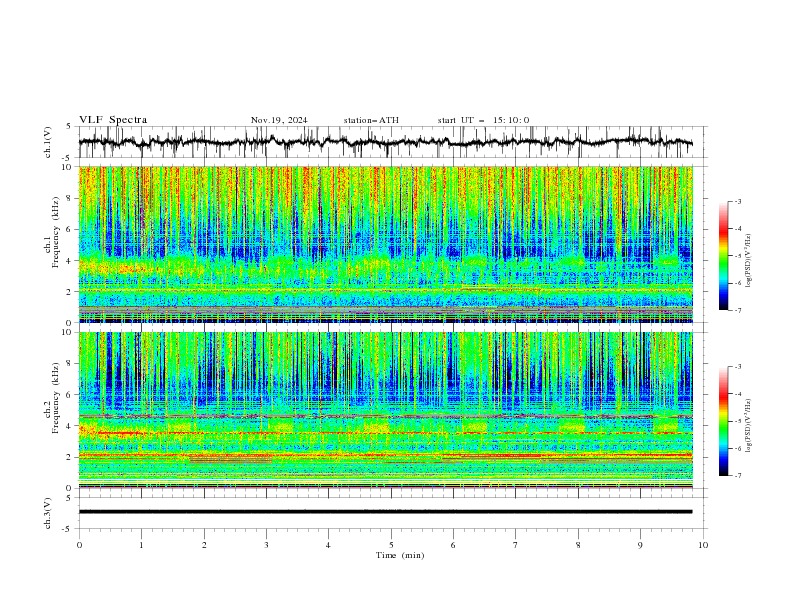Viewport: 792px width, 612px height.
Task: Click the 'station=ATH' label
Action: pyautogui.click(x=371, y=120)
